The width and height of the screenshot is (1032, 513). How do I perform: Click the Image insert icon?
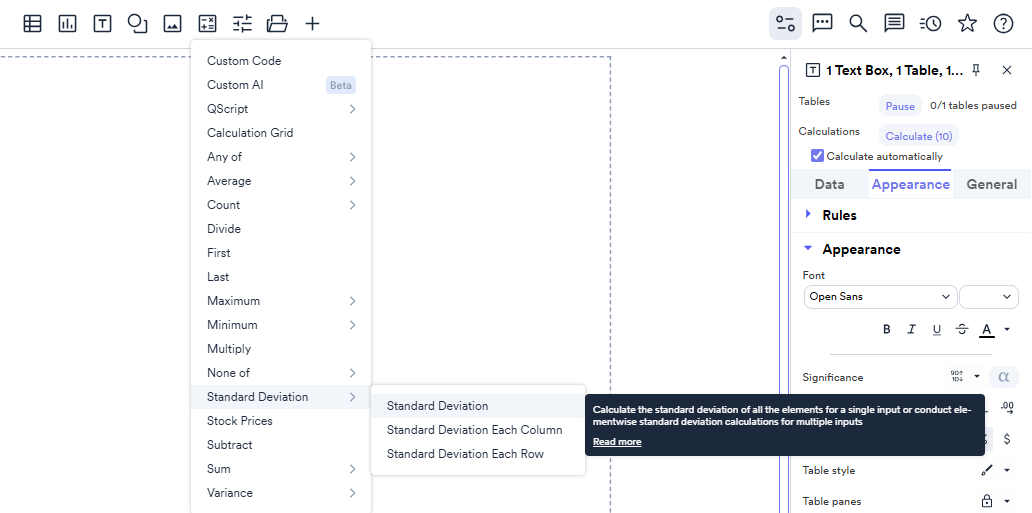[172, 24]
